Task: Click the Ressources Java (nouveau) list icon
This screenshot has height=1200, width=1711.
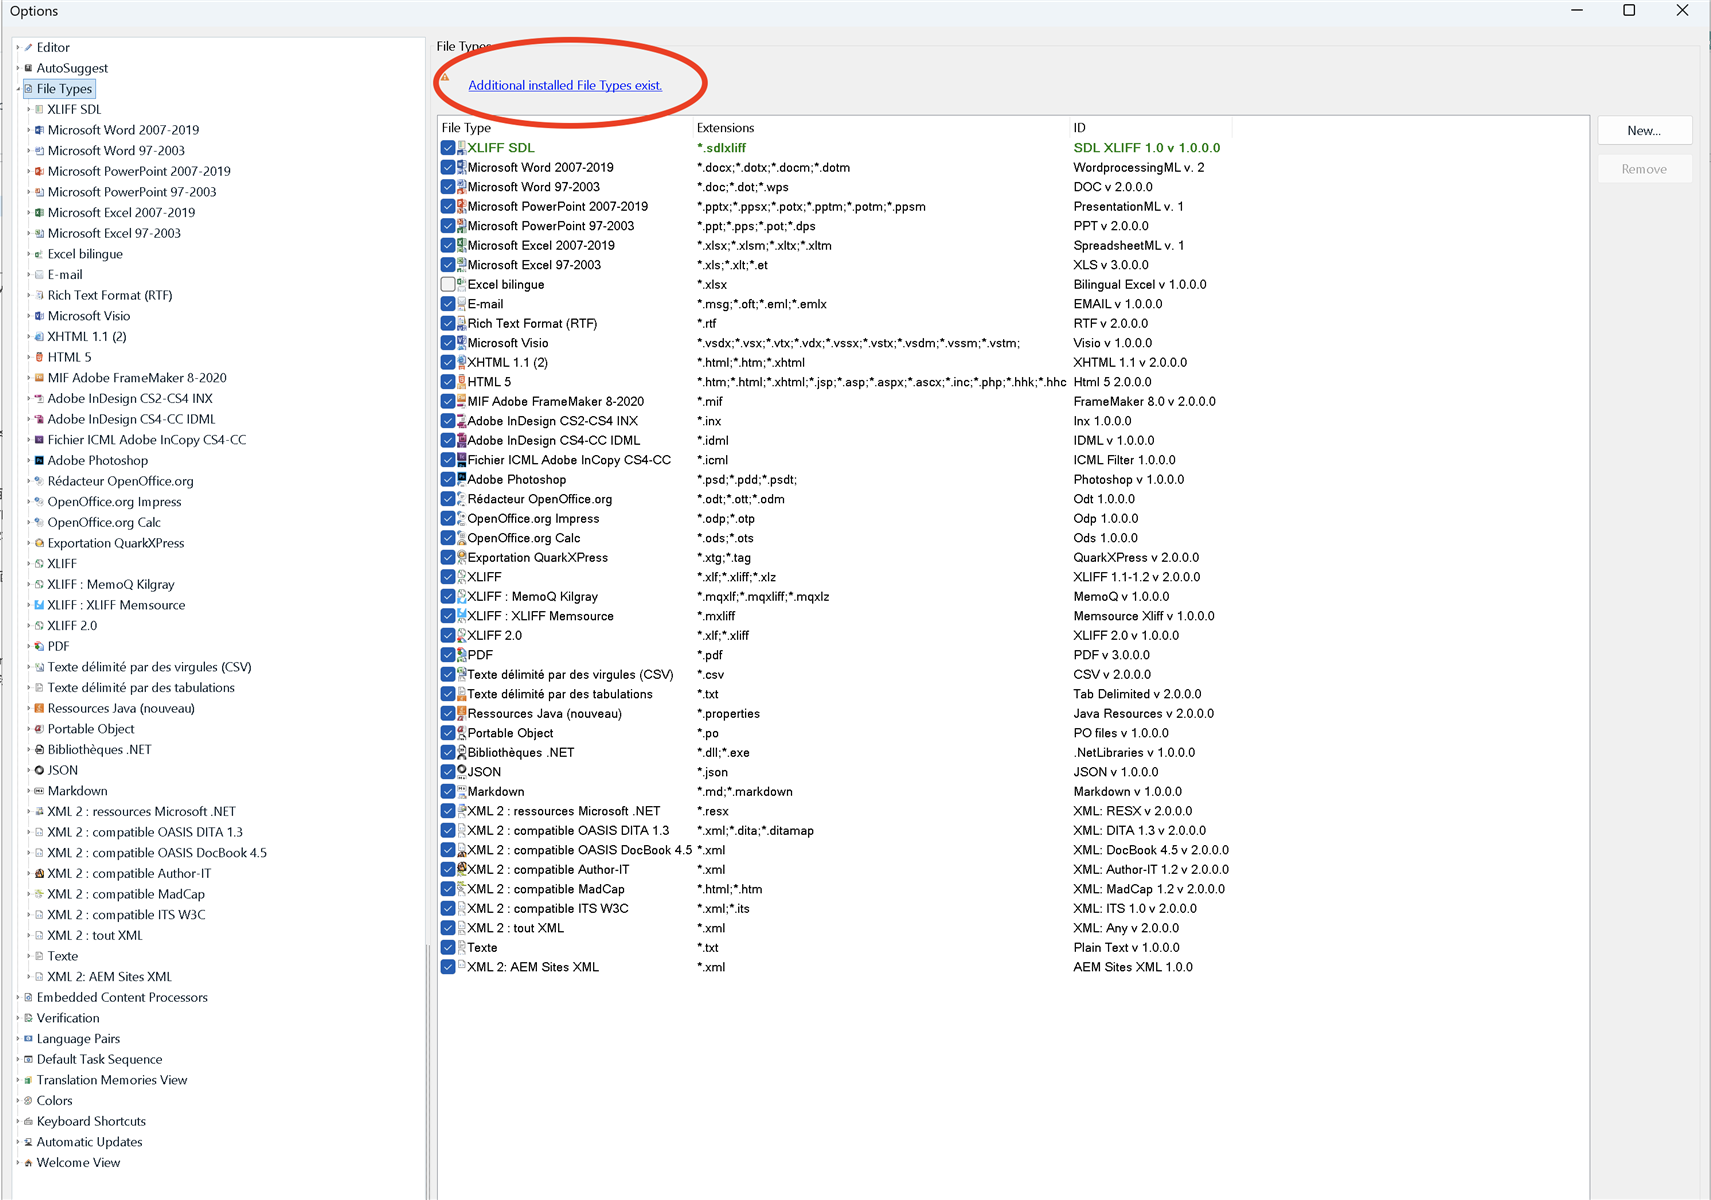Action: (x=462, y=713)
